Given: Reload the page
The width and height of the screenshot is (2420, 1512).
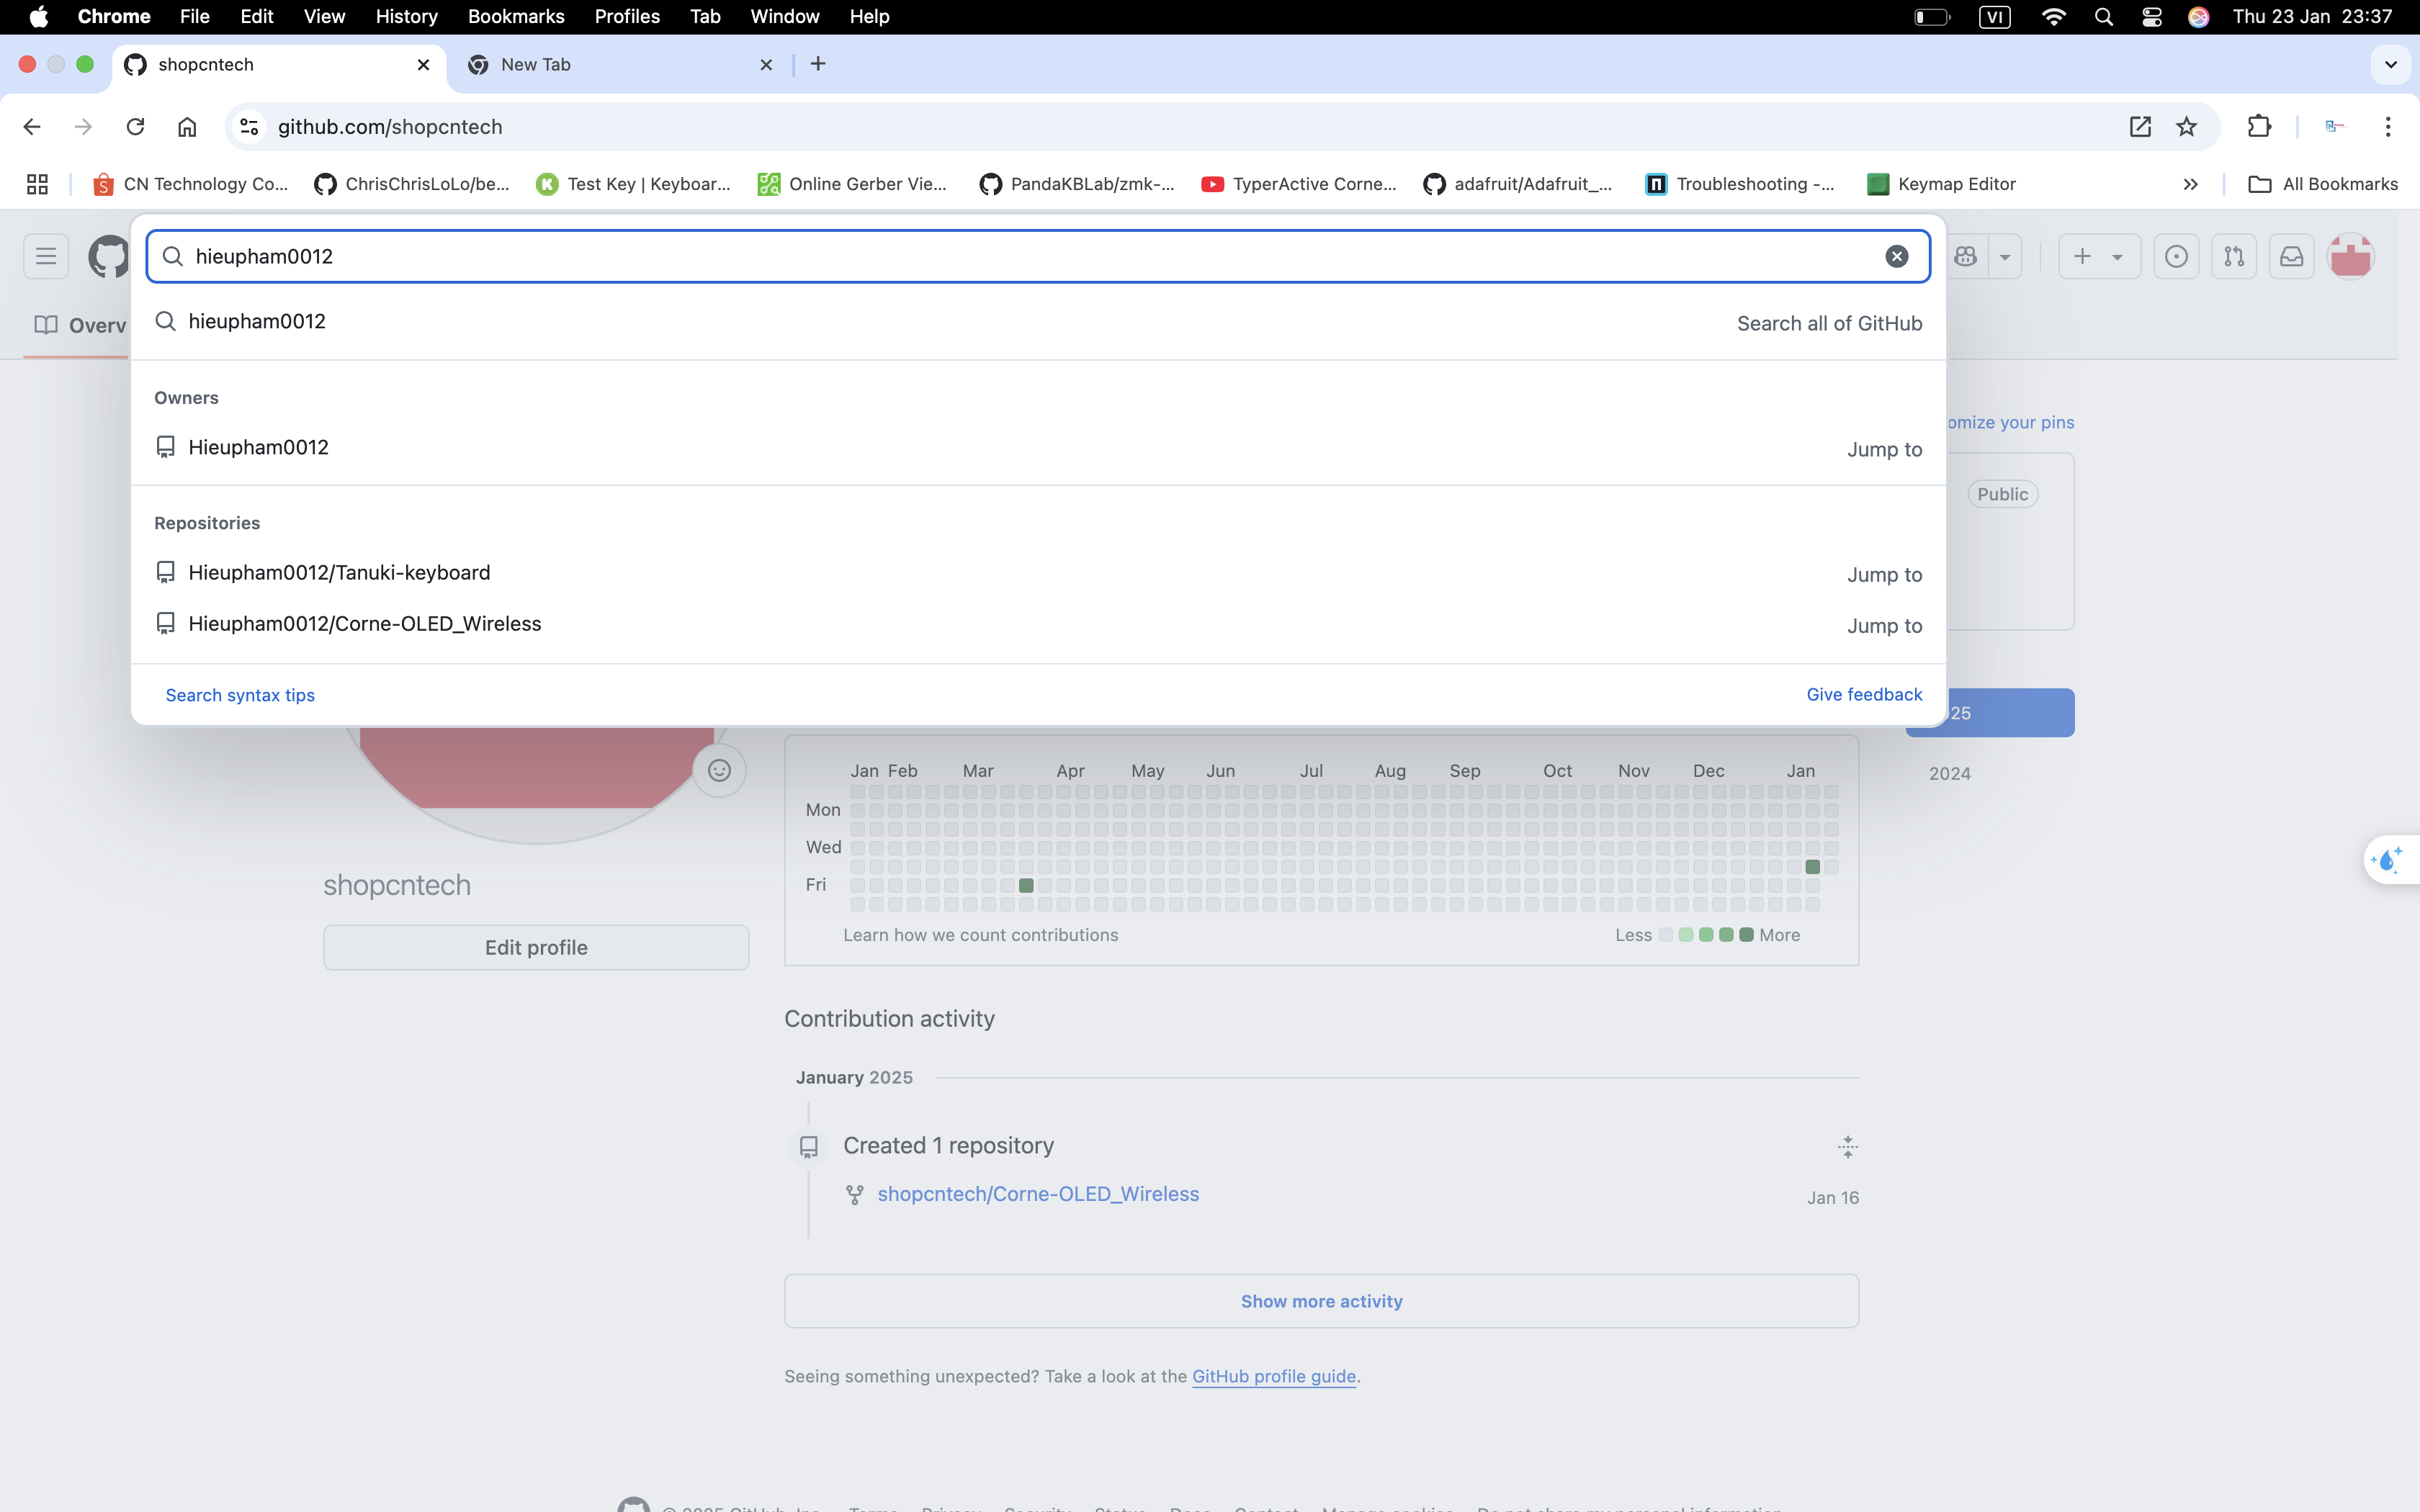Looking at the screenshot, I should click(x=135, y=127).
